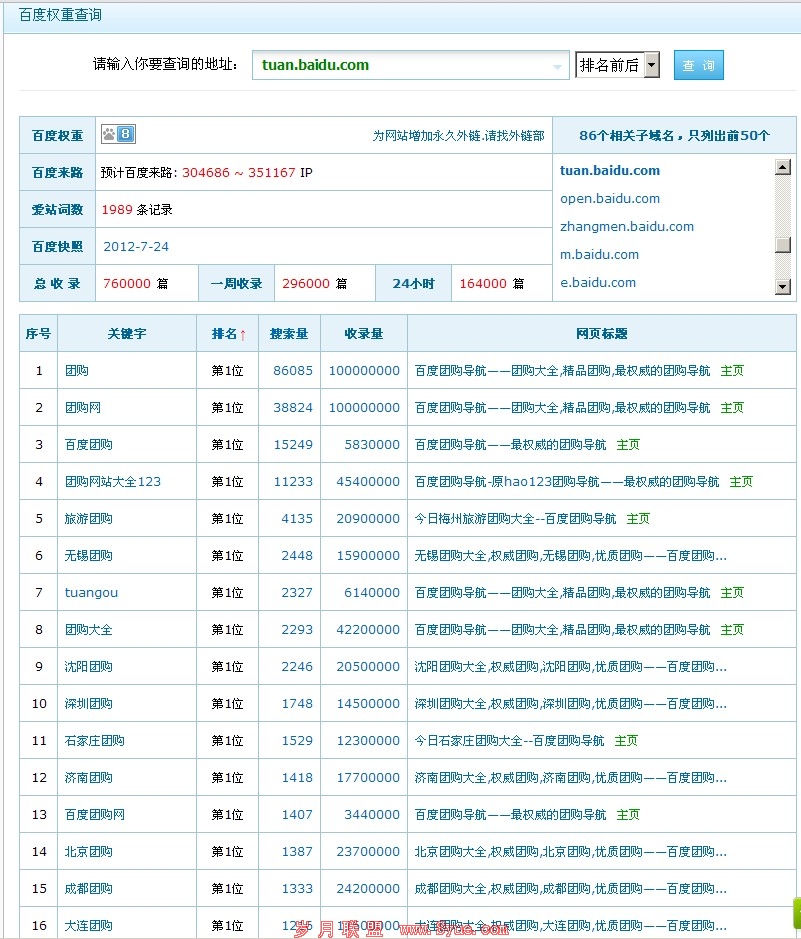Image resolution: width=801 pixels, height=939 pixels.
Task: Open the 深圳团购大全 page title link
Action: pos(571,704)
